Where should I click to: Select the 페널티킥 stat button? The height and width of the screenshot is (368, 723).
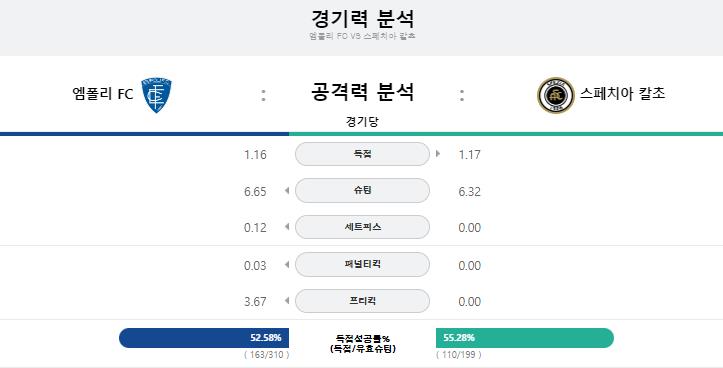[362, 264]
